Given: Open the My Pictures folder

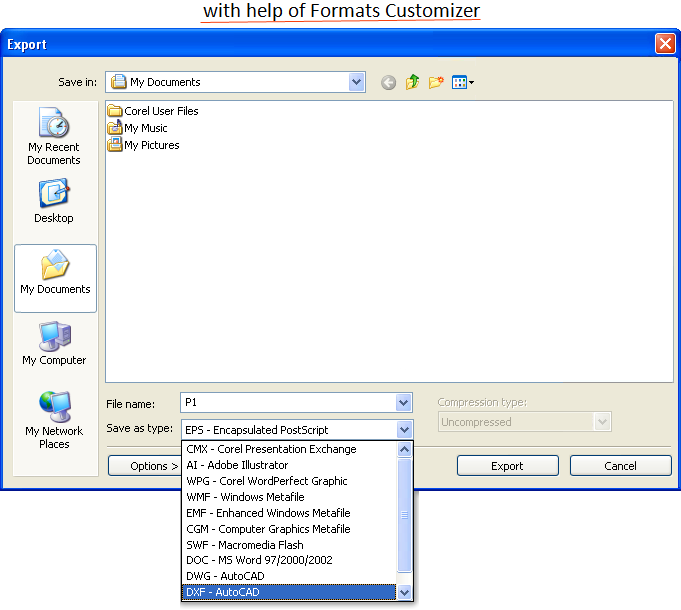Looking at the screenshot, I should (x=151, y=145).
